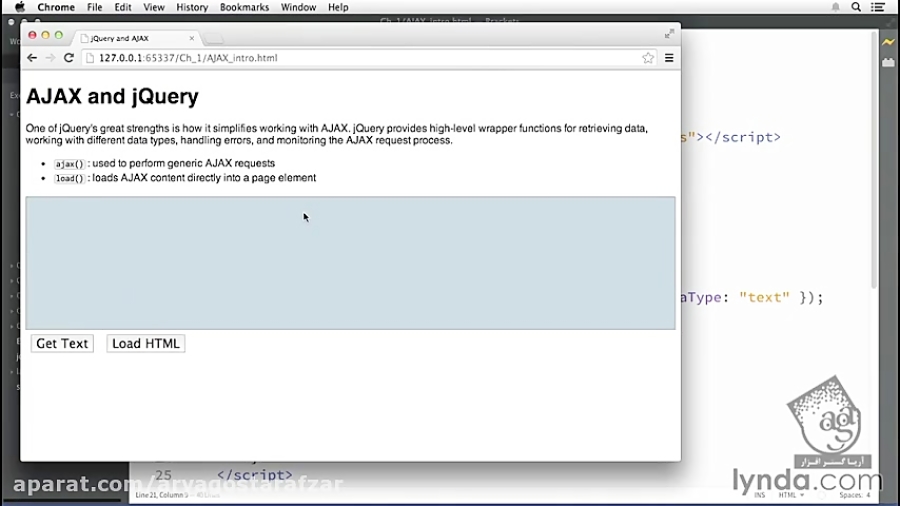The image size is (900, 506).
Task: Click the ajax() code label
Action: pos(69,164)
